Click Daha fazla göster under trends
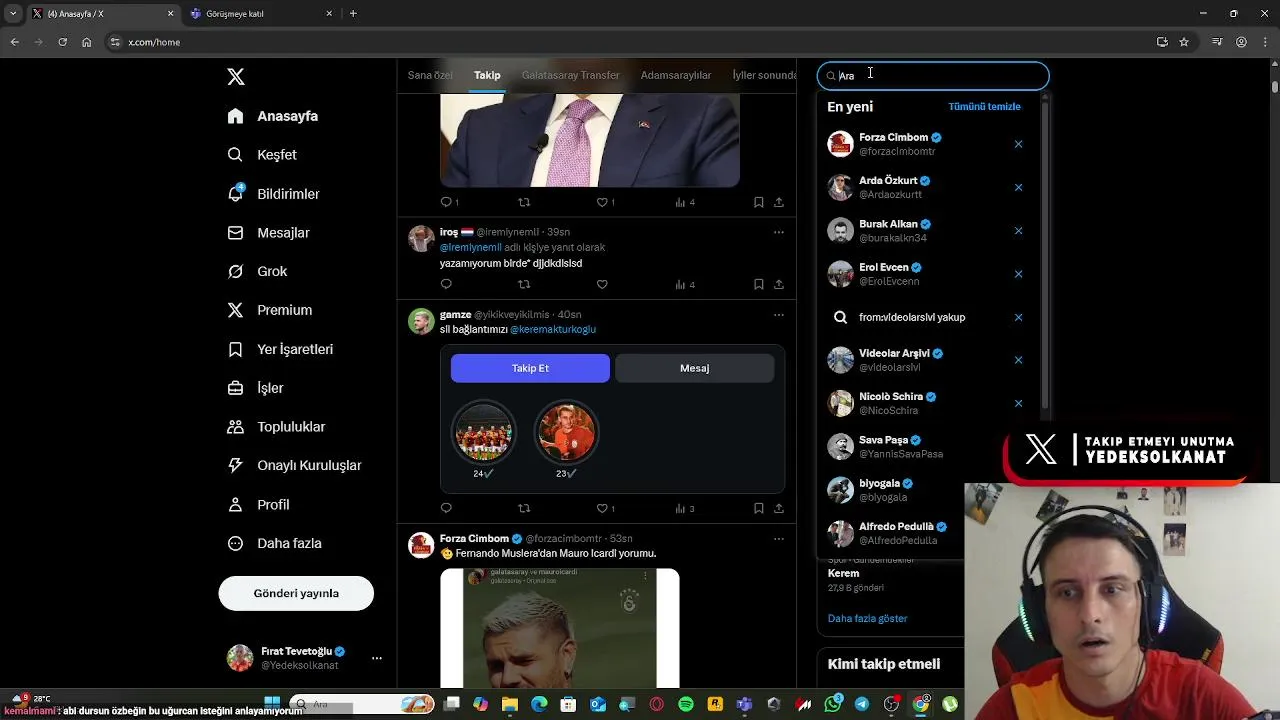1280x720 pixels. pyautogui.click(x=867, y=619)
